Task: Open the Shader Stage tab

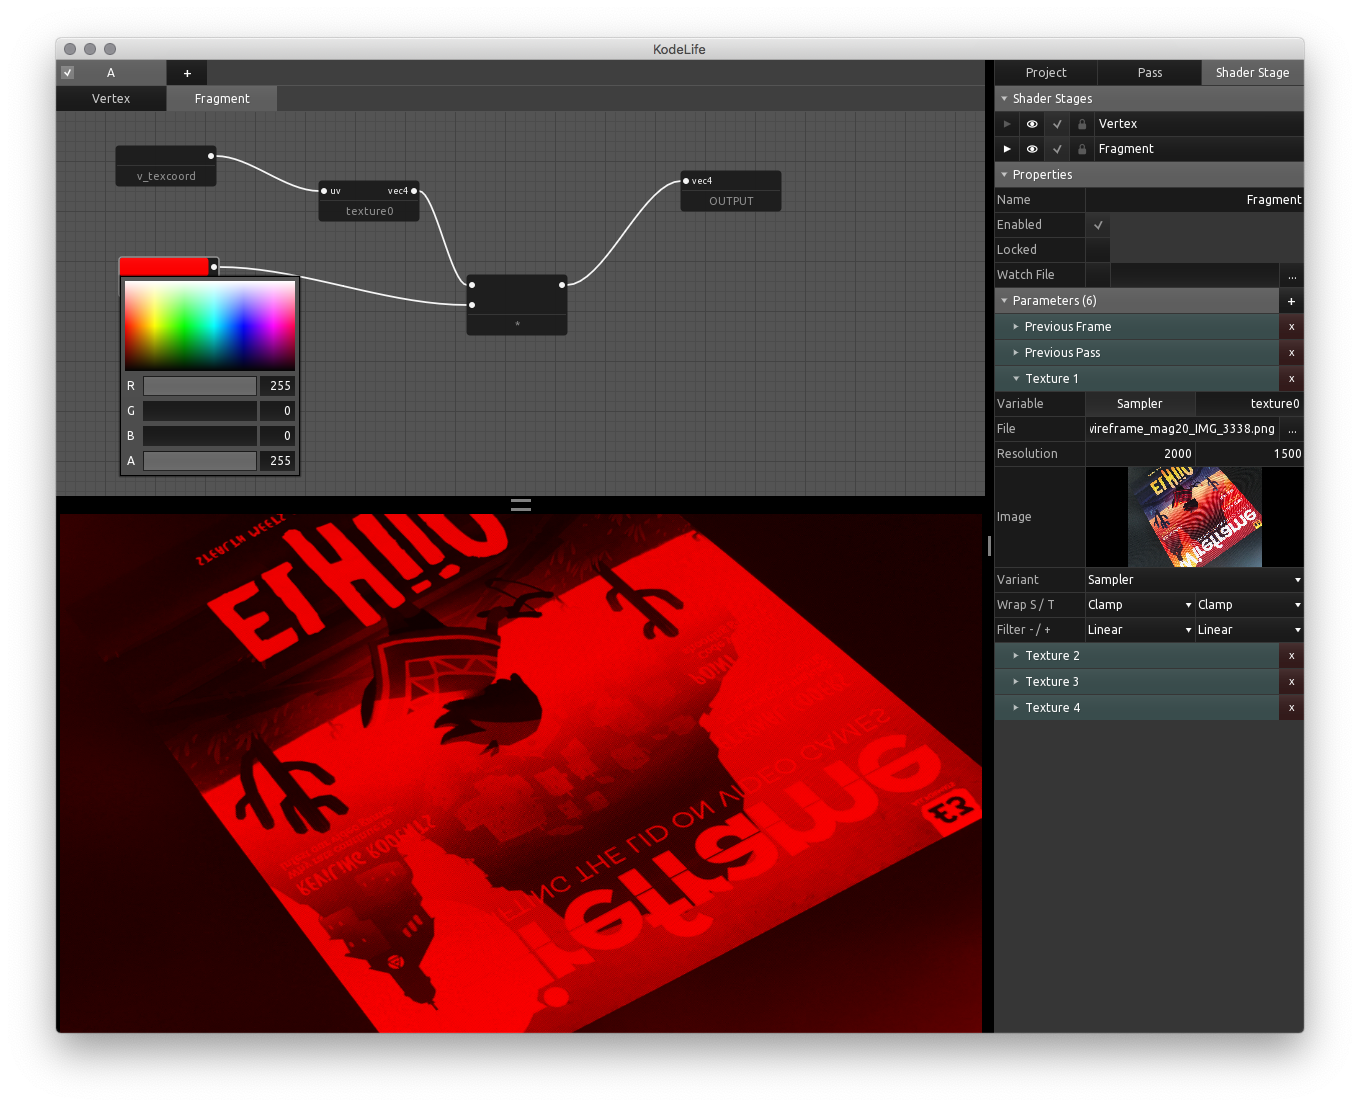Action: [1252, 73]
